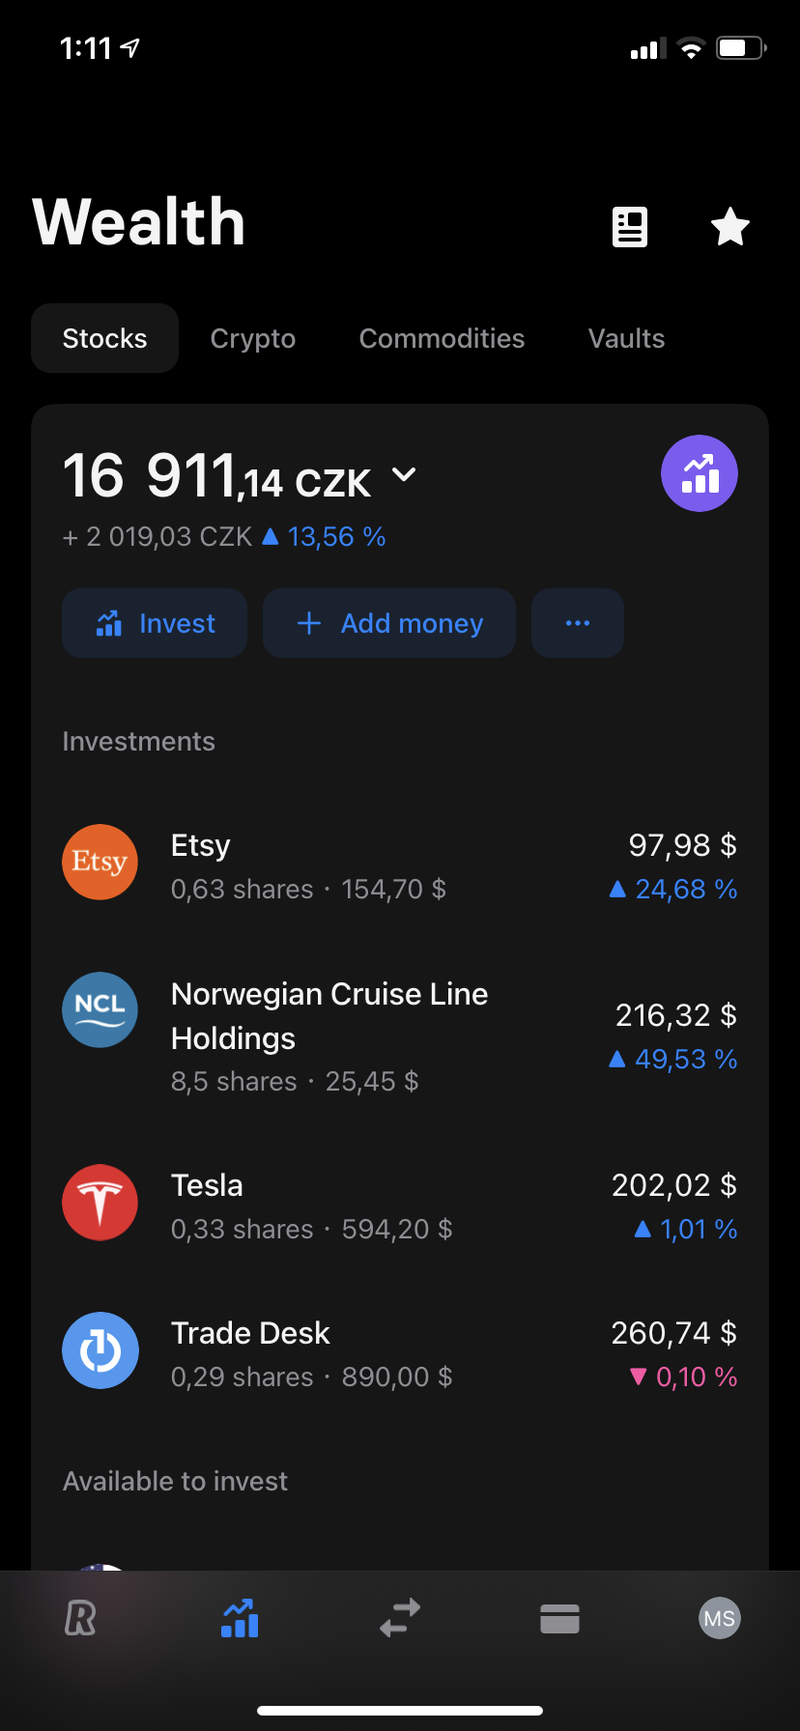Select the Stocks tab
Screen dimensions: 800x1731
pos(105,339)
